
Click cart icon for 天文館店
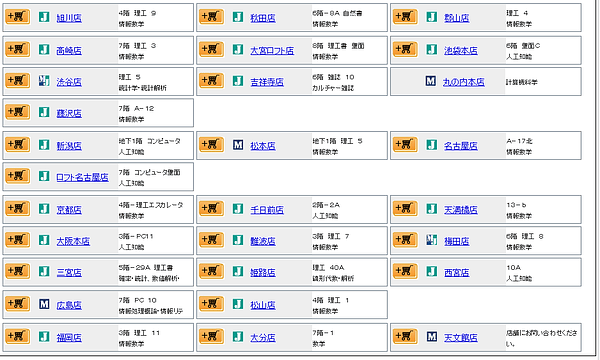(x=405, y=337)
